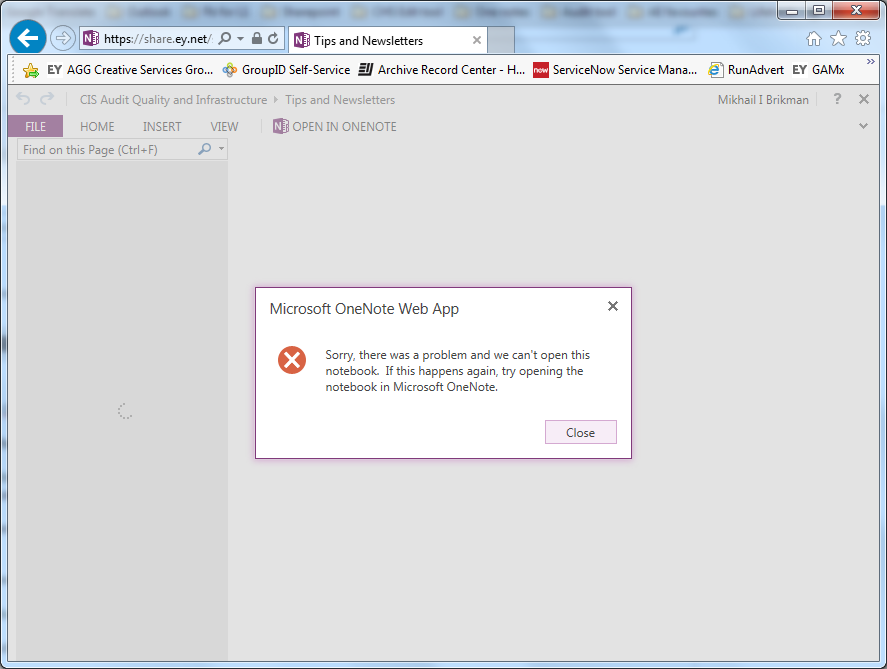The width and height of the screenshot is (887, 669).
Task: Click Tips and Newsletters breadcrumb title
Action: 340,100
